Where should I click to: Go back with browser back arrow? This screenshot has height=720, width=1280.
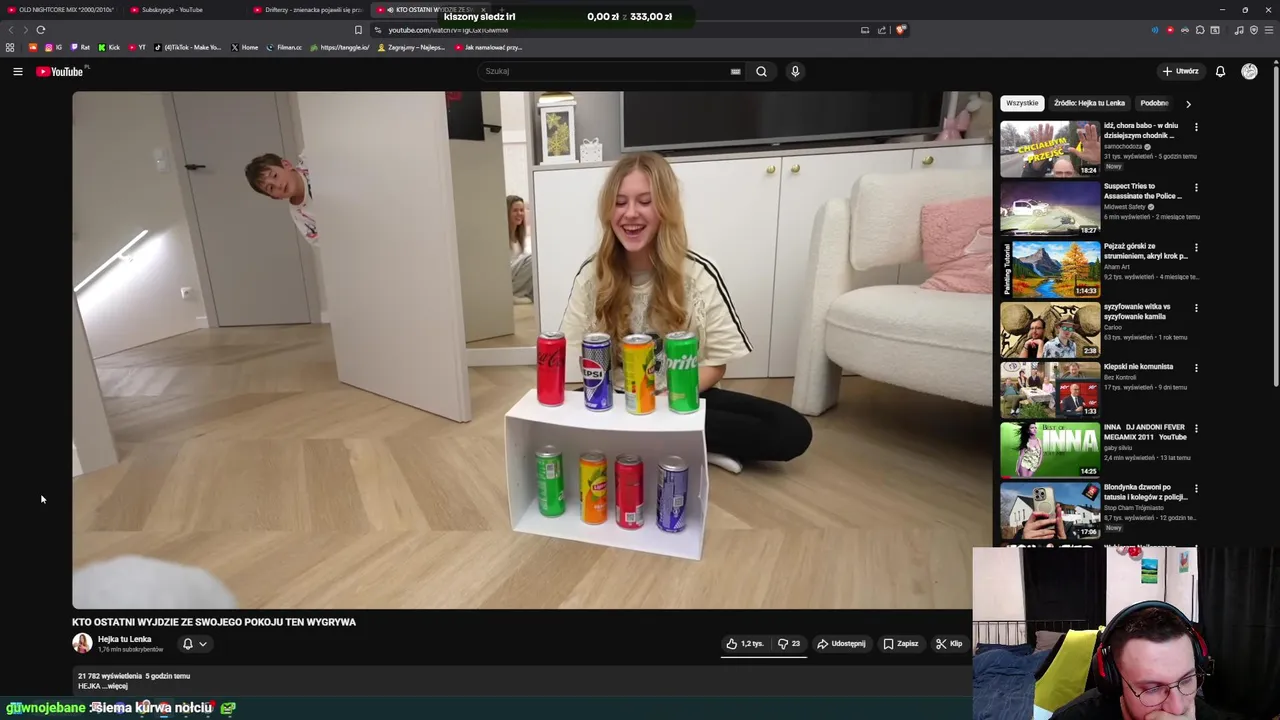pyautogui.click(x=12, y=30)
